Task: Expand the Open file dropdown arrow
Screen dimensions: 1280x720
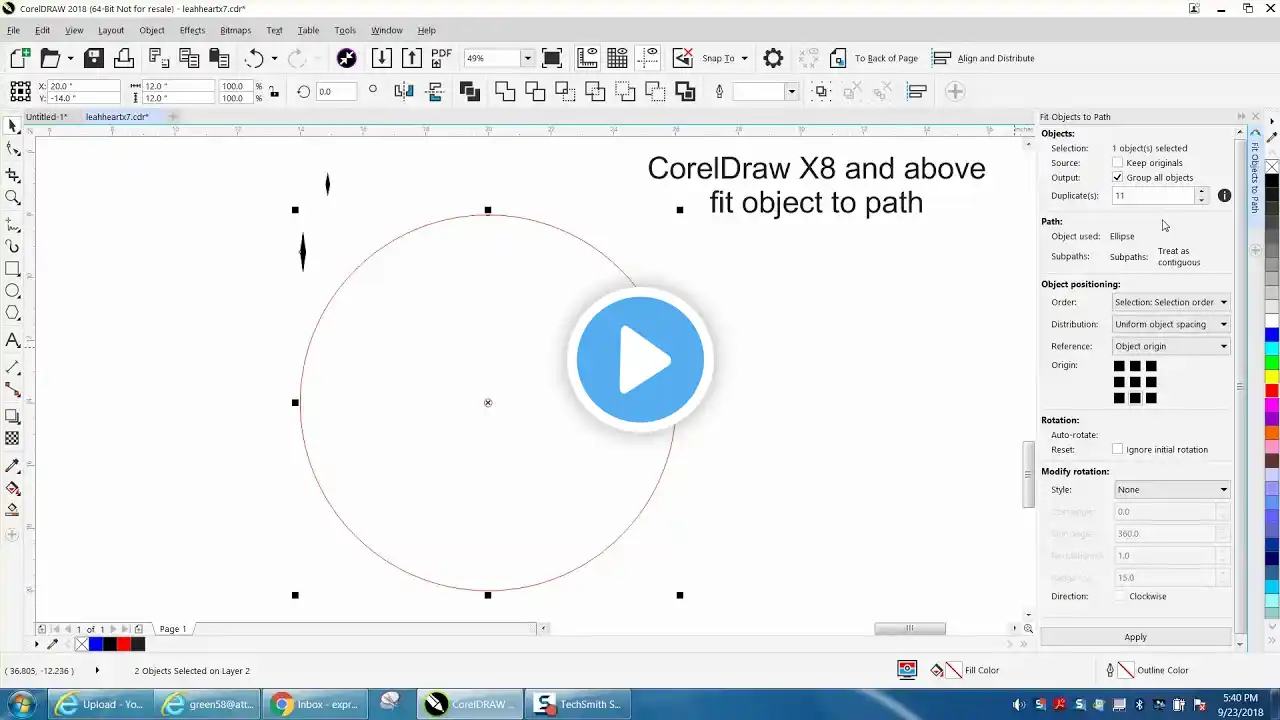Action: [70, 58]
